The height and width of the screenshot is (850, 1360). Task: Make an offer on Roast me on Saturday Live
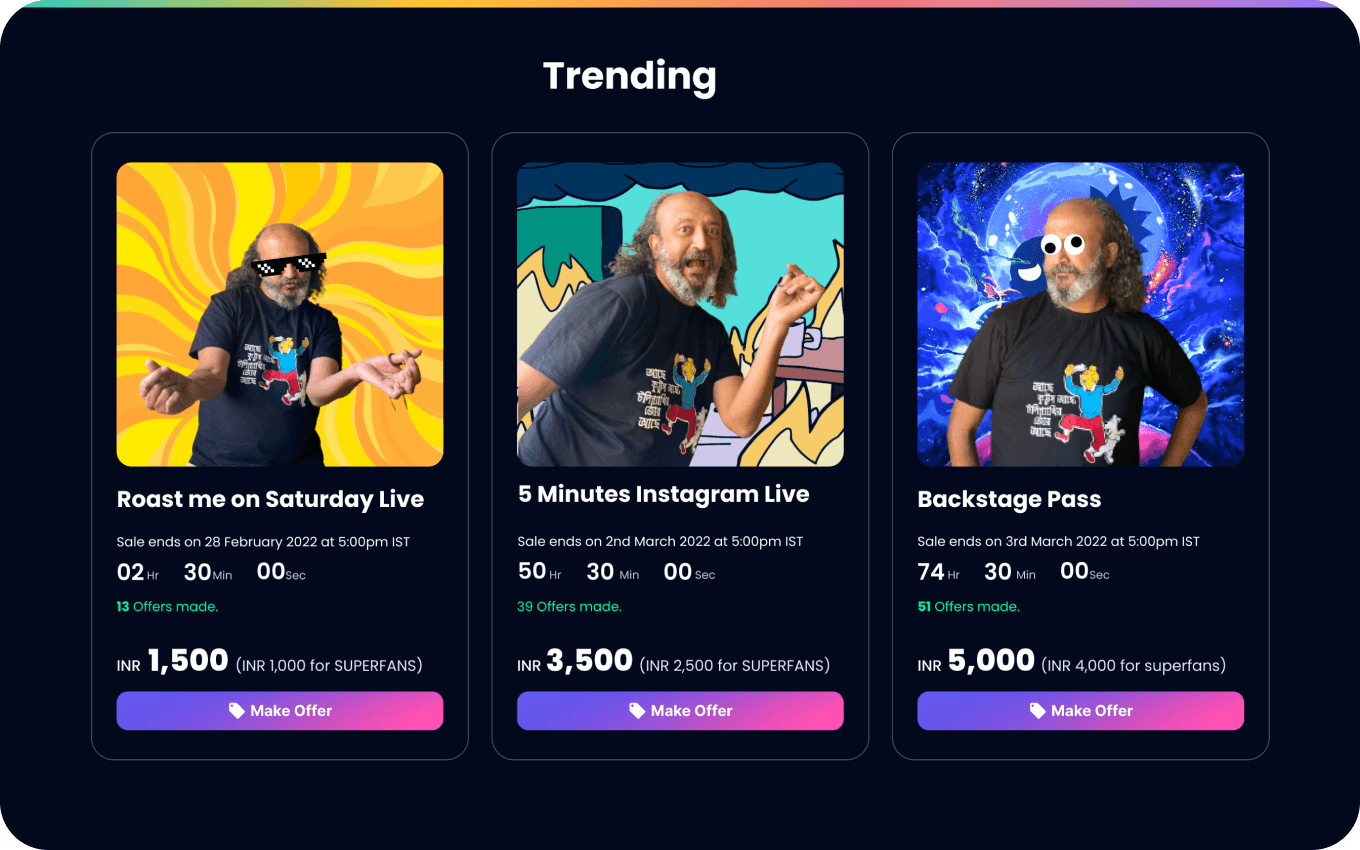tap(280, 711)
